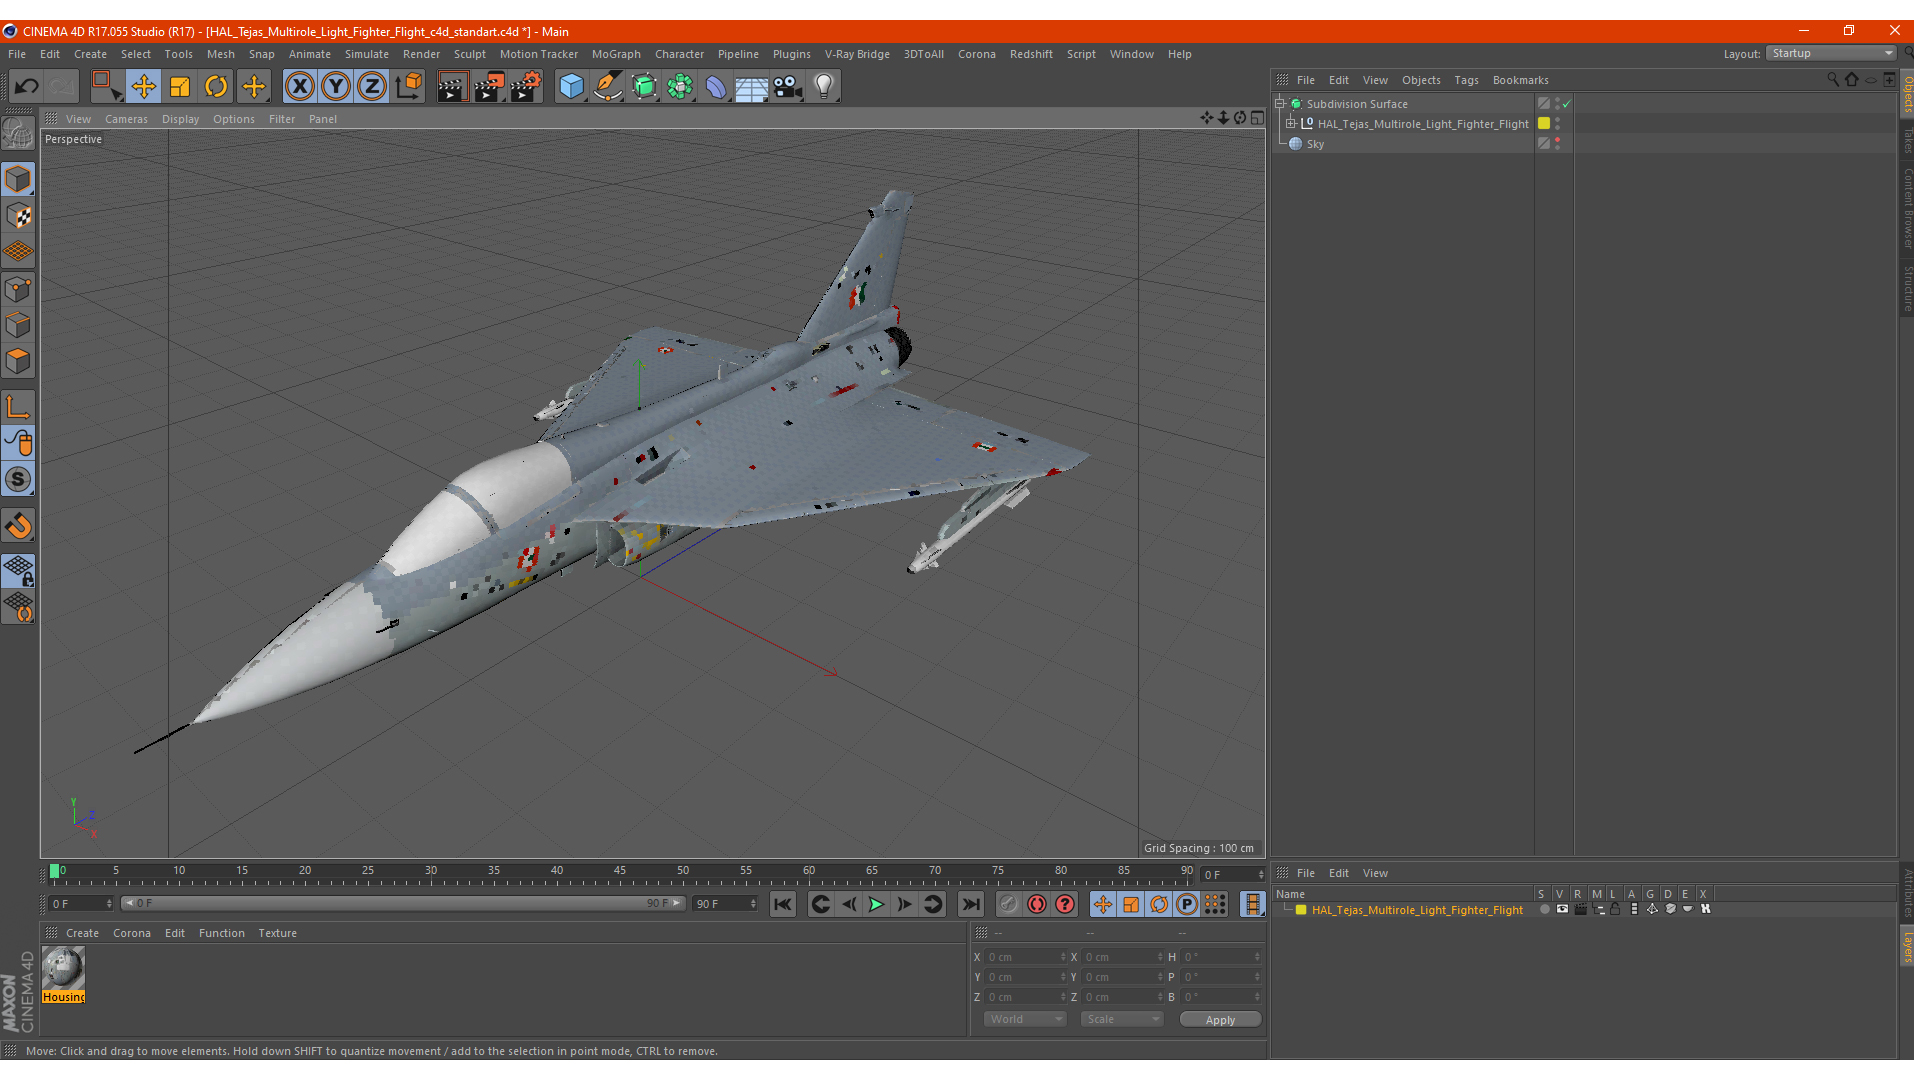
Task: Expand the HAL_Tejas object hierarchy
Action: point(1291,123)
